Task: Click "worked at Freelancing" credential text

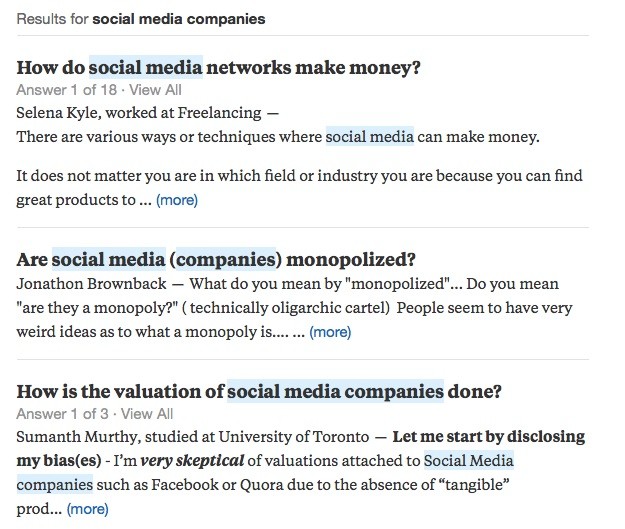Action: pyautogui.click(x=184, y=112)
